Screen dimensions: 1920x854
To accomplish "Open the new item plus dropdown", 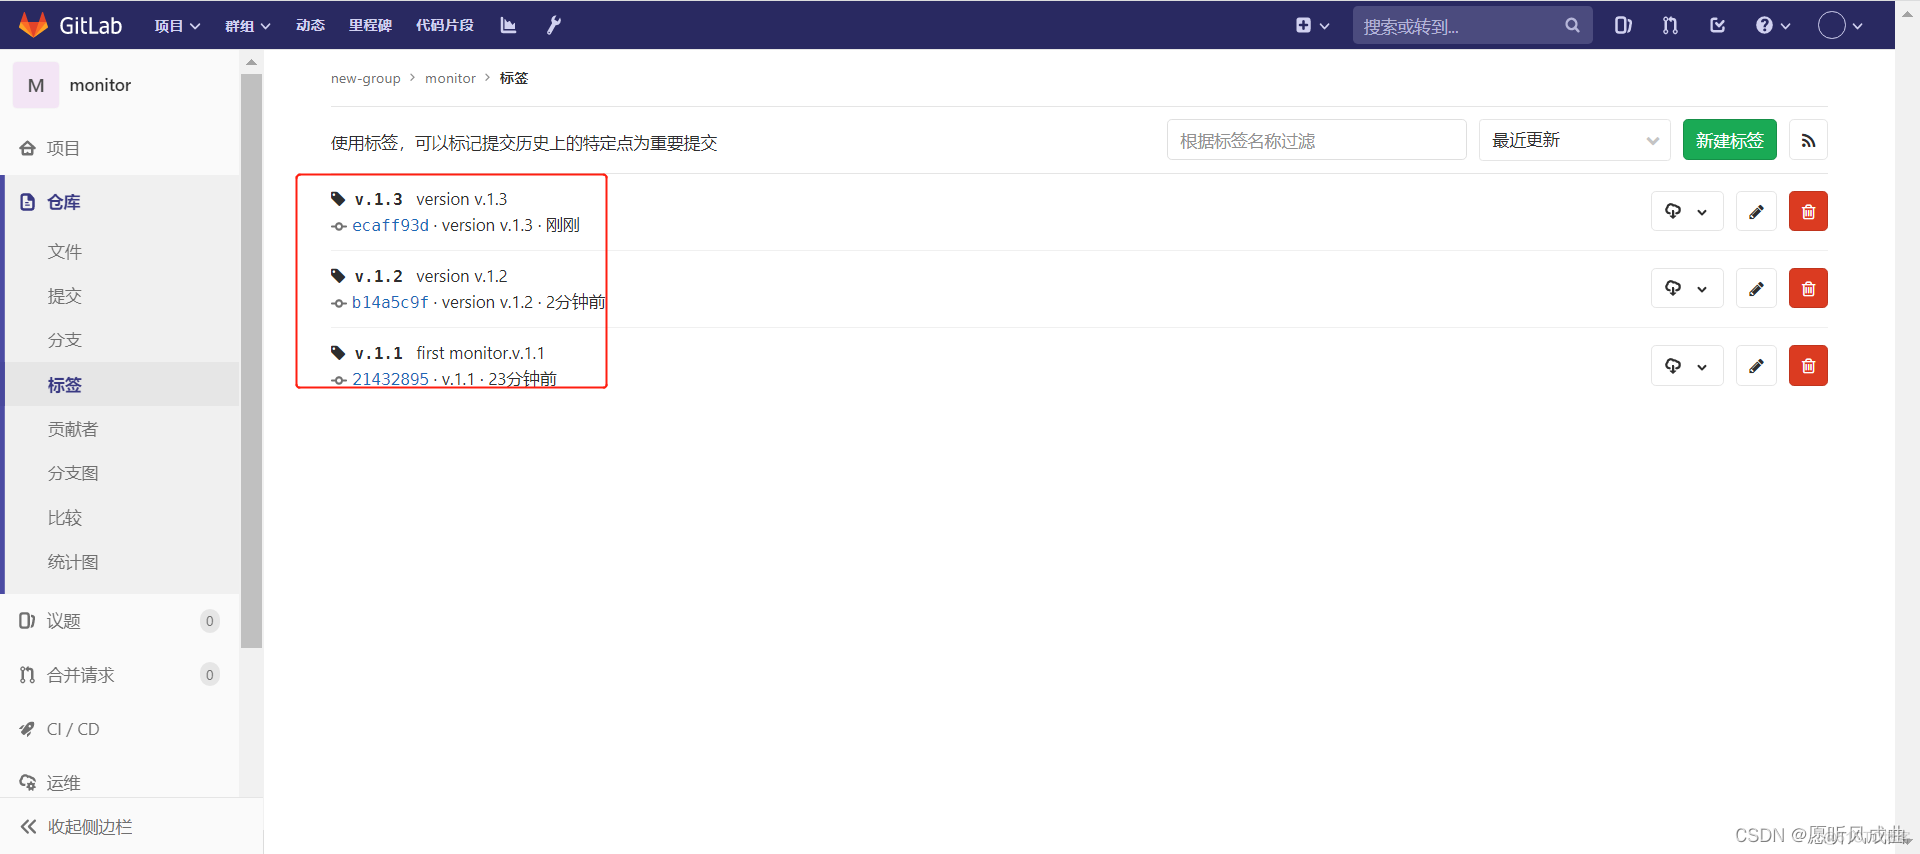I will (x=1312, y=25).
